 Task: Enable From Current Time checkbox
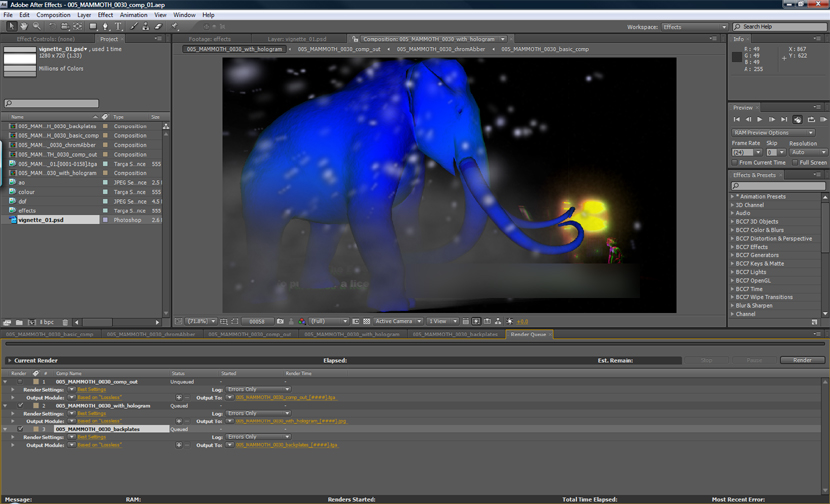pos(734,163)
